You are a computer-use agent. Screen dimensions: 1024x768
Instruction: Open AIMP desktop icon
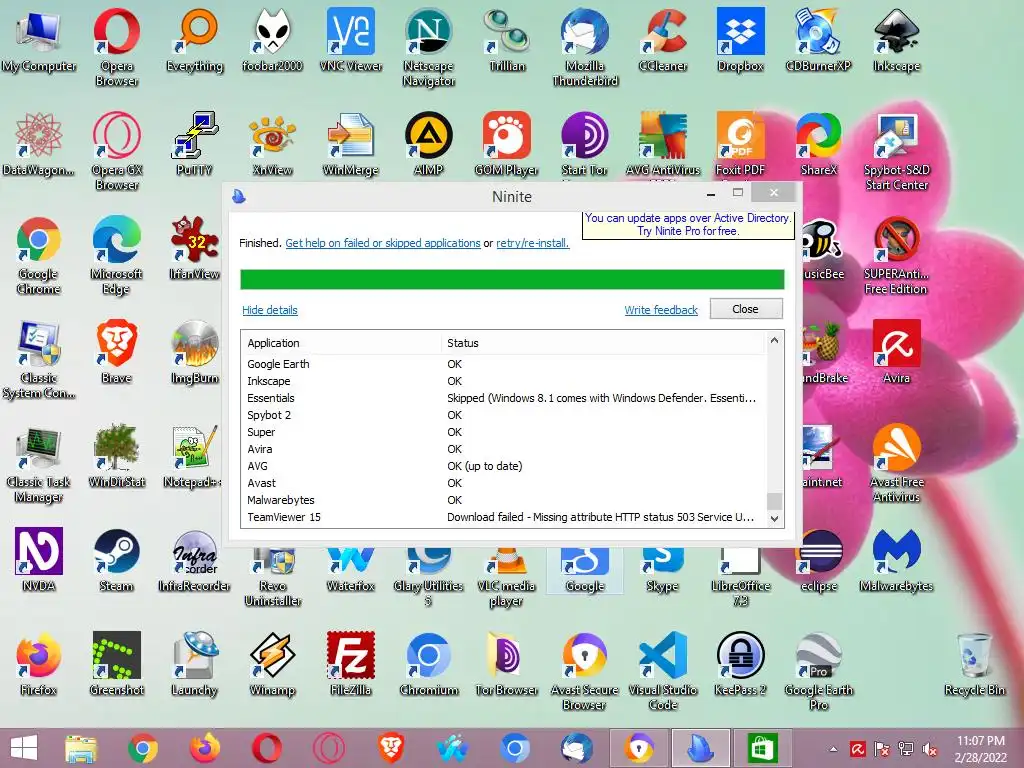pos(428,144)
